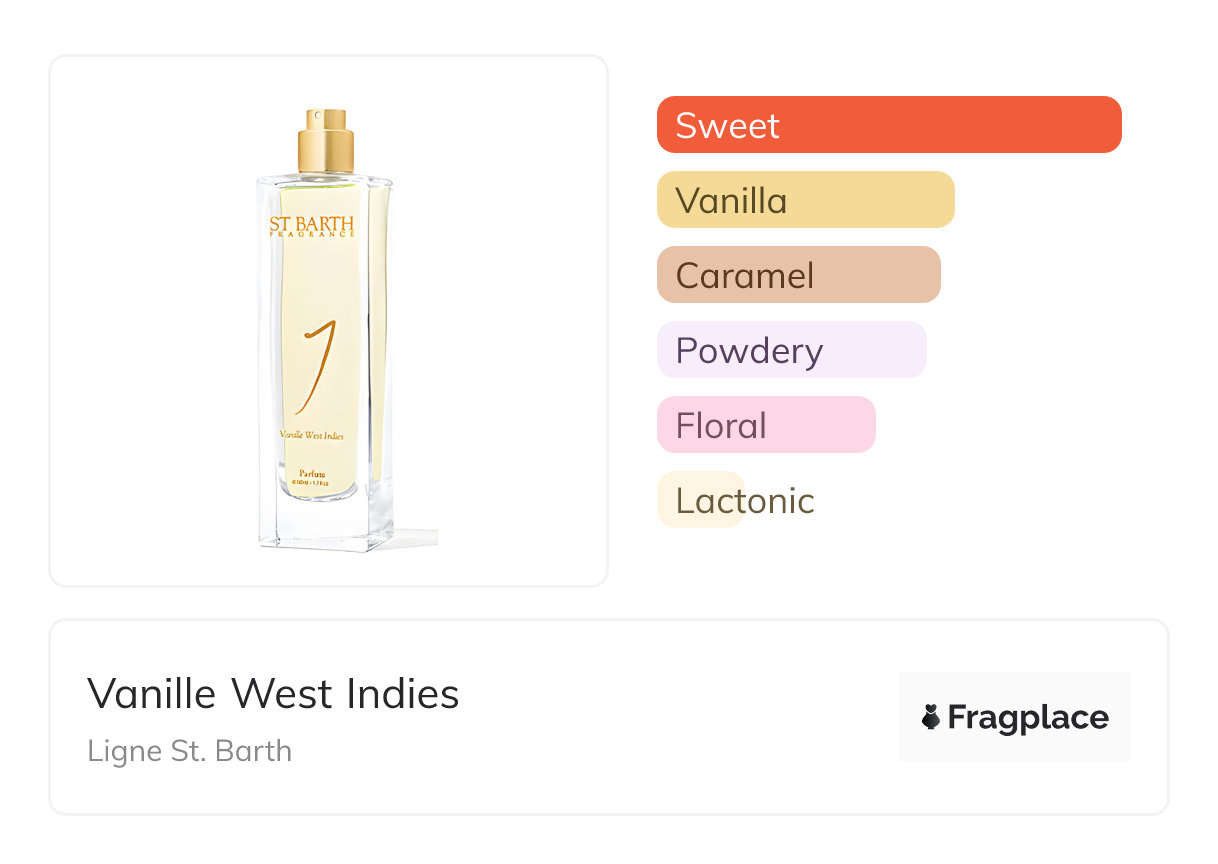Image resolution: width=1218 pixels, height=864 pixels.
Task: Pick the Powdery accord bar
Action: pyautogui.click(x=791, y=350)
